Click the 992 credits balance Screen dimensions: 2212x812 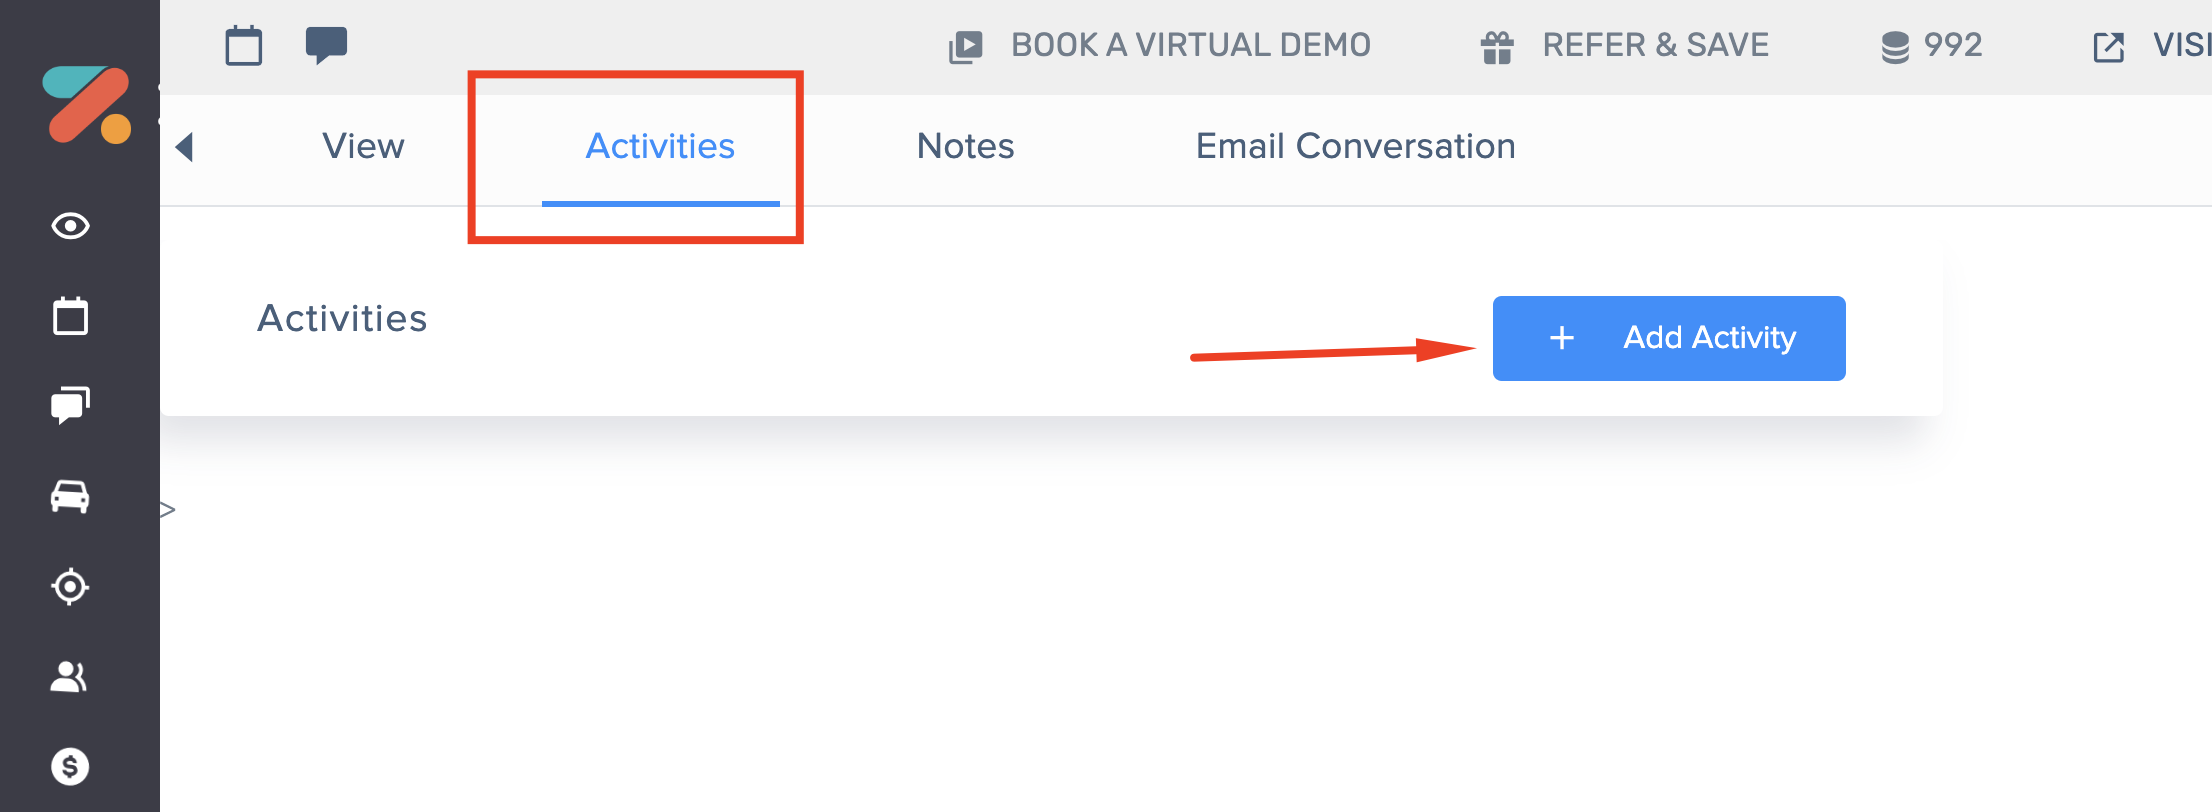pyautogui.click(x=1932, y=46)
